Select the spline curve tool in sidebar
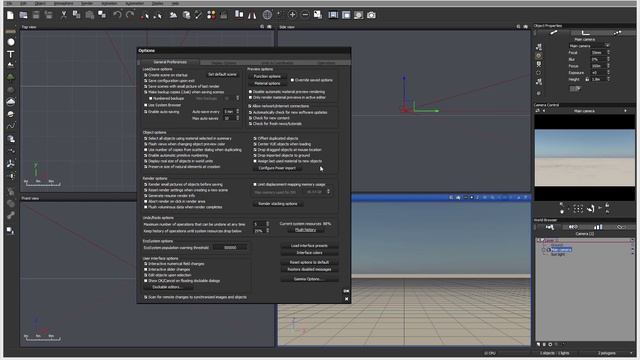The image size is (640, 360). click(11, 126)
